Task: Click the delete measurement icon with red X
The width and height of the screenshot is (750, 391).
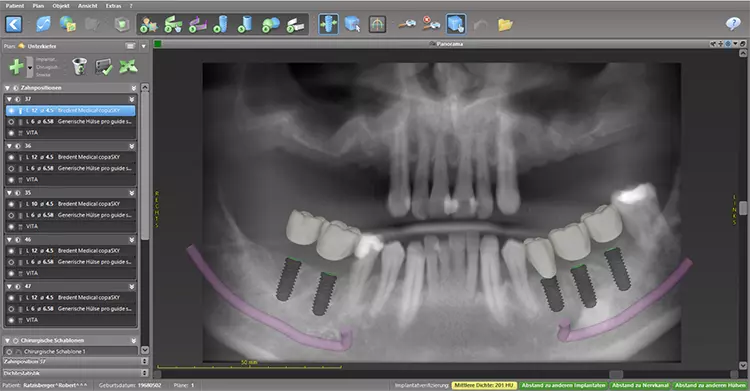Action: (431, 23)
